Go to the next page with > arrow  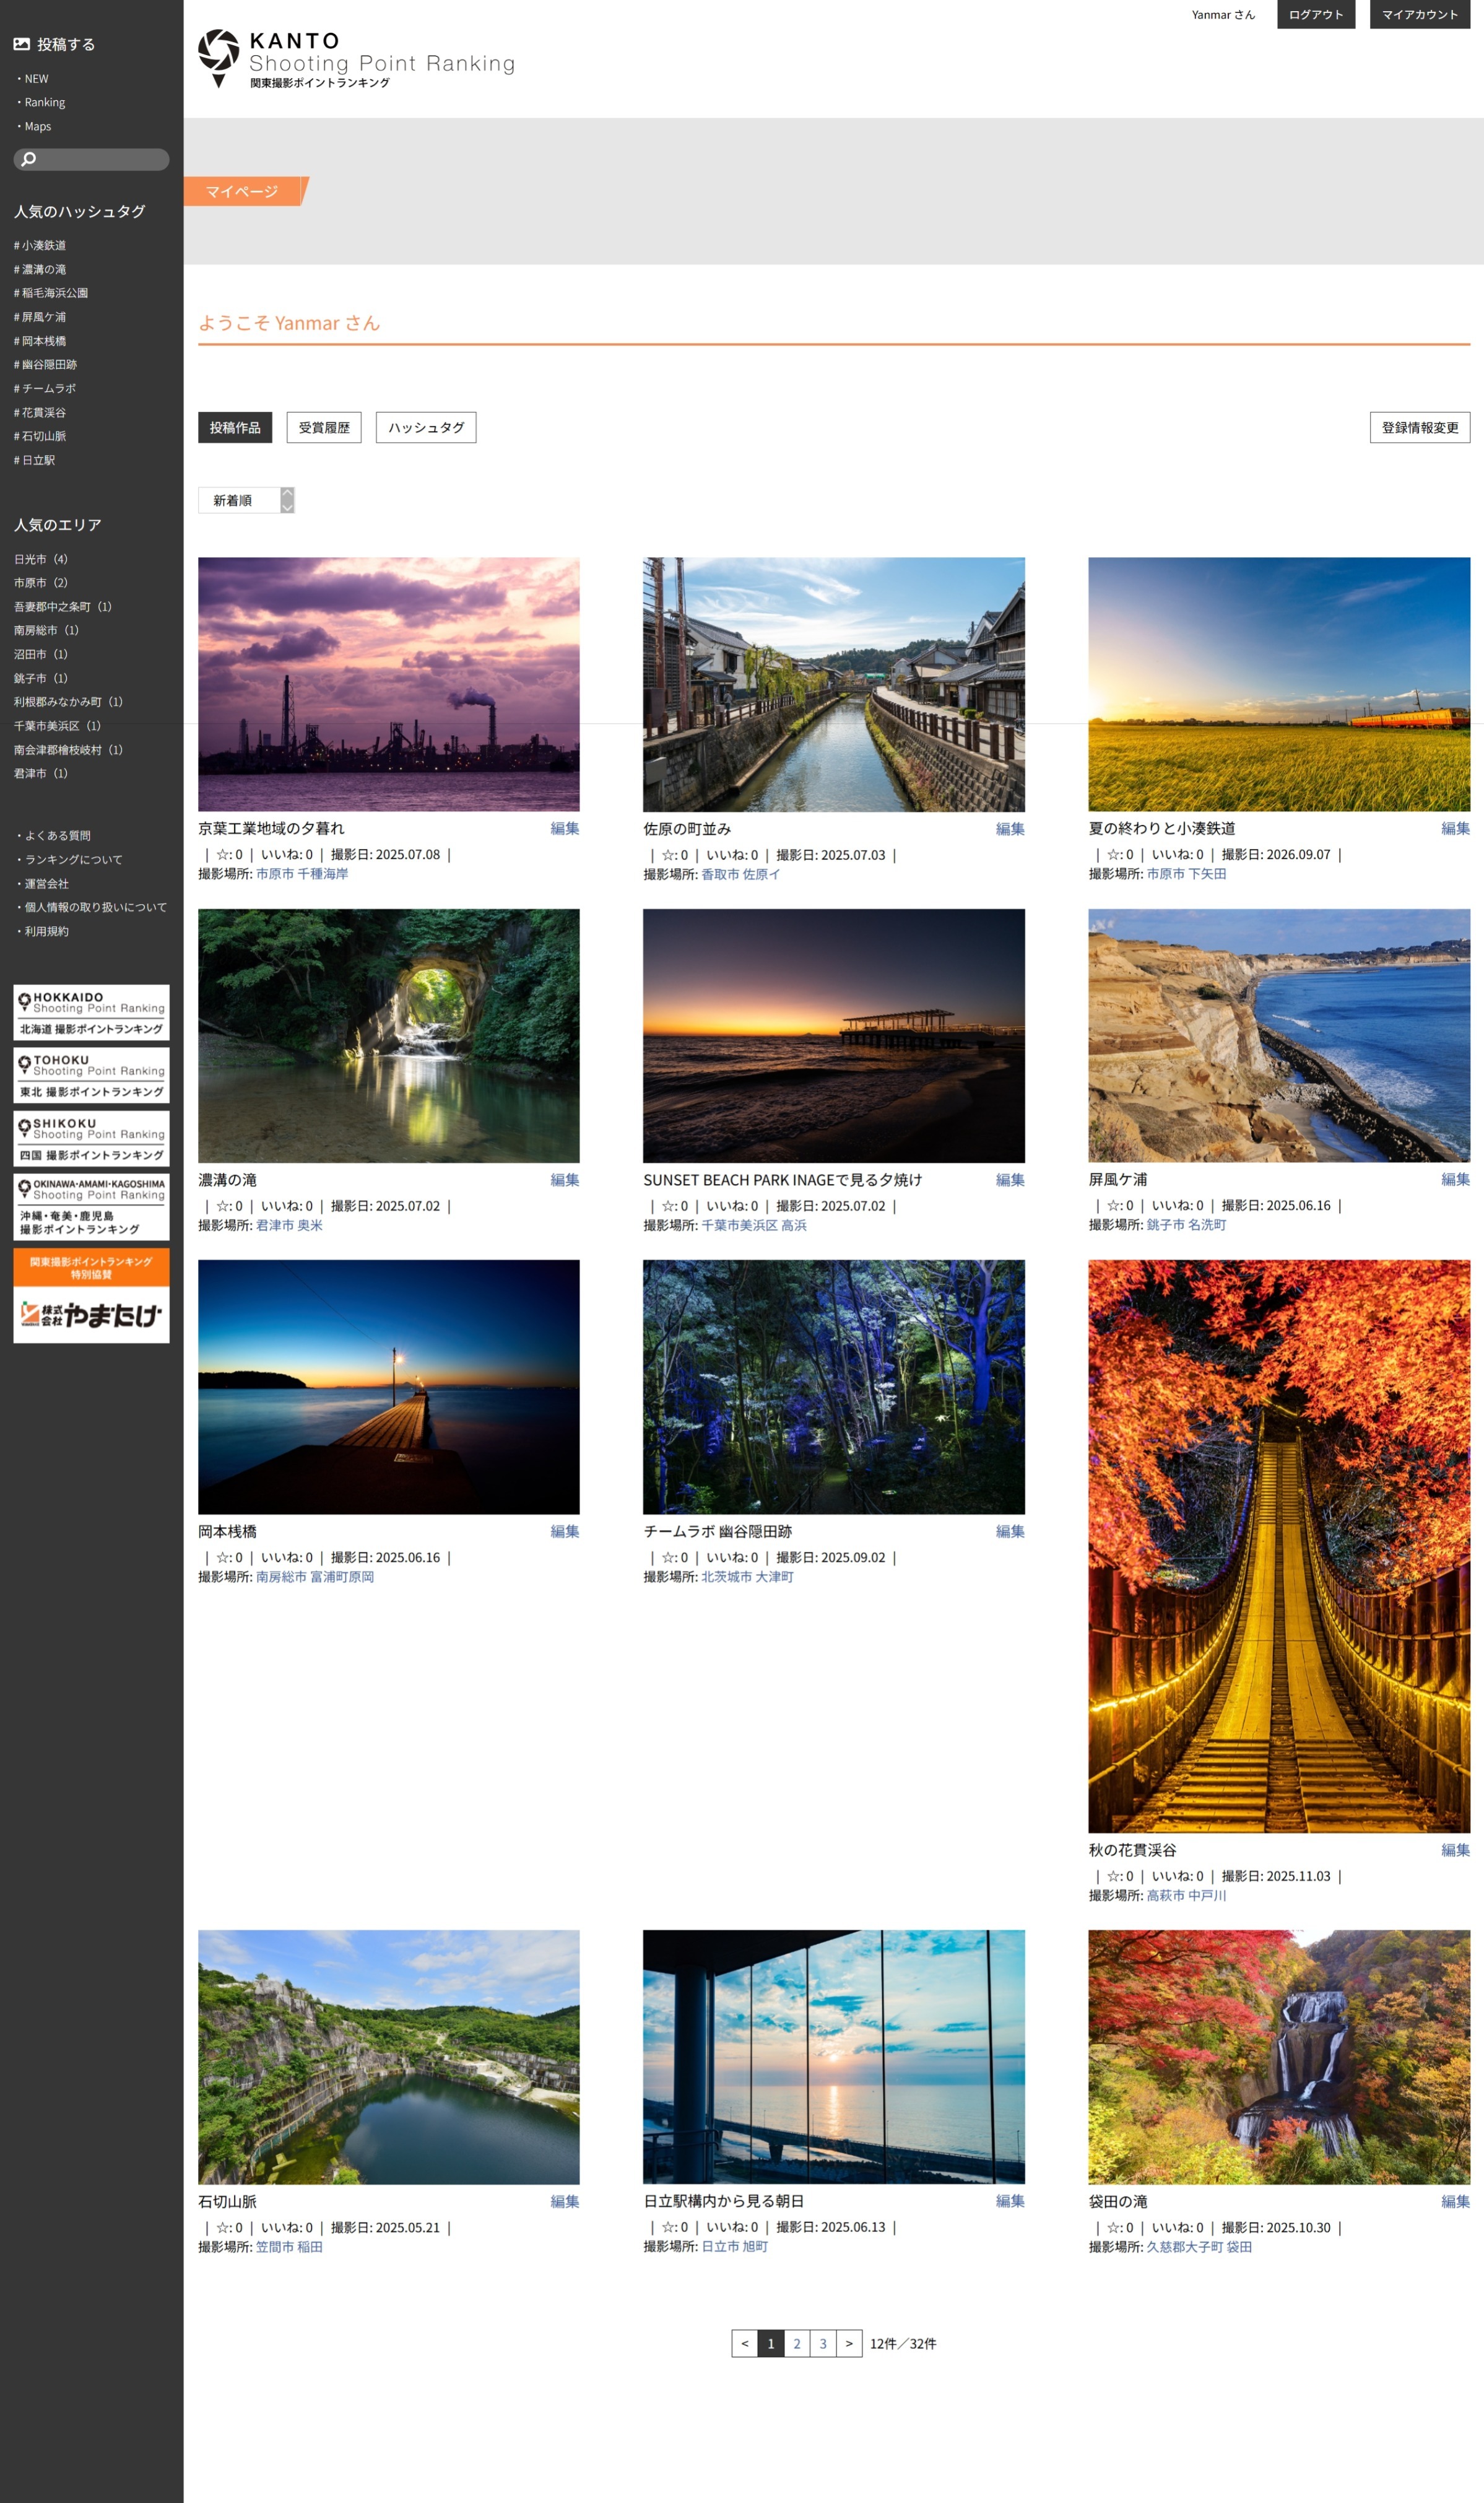(849, 2343)
